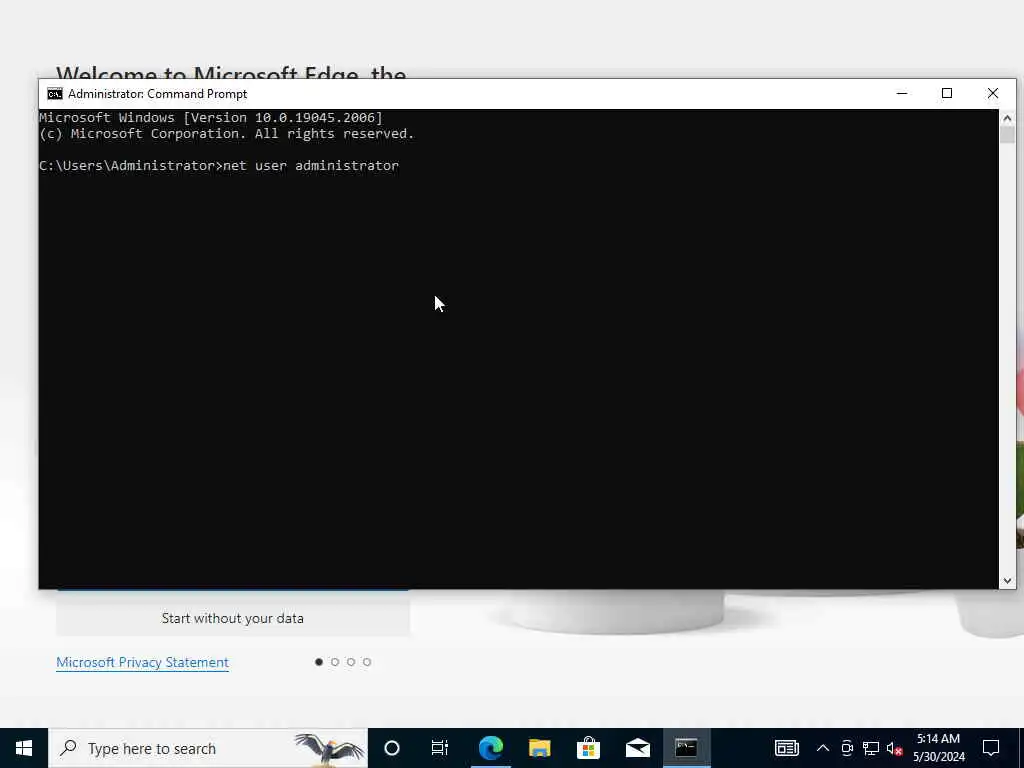
Task: Click the muted volume tray icon
Action: point(894,748)
